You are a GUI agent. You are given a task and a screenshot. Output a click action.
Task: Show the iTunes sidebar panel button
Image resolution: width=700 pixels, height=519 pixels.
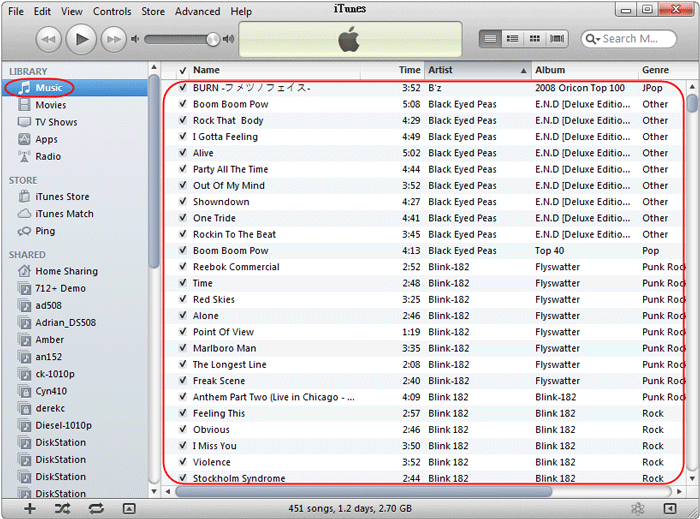(670, 508)
